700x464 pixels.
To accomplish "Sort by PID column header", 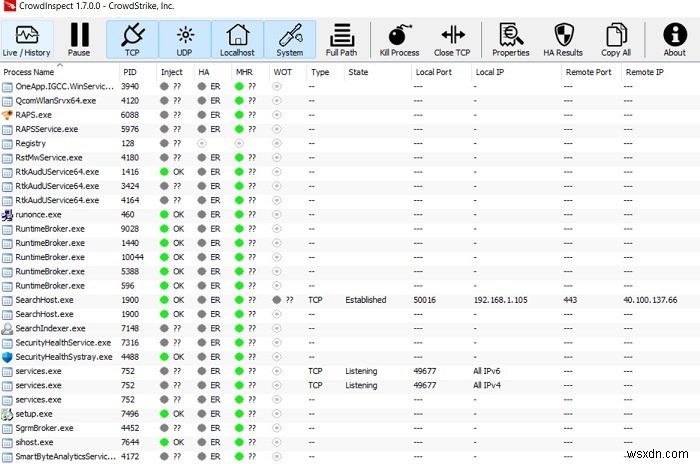I will point(138,72).
